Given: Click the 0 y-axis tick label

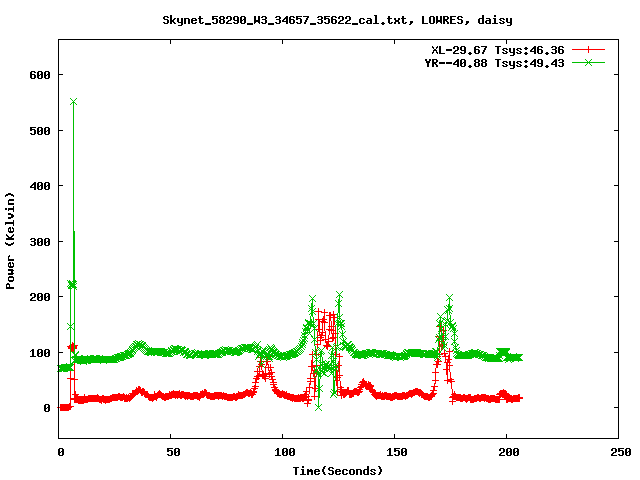Looking at the screenshot, I should (47, 408).
